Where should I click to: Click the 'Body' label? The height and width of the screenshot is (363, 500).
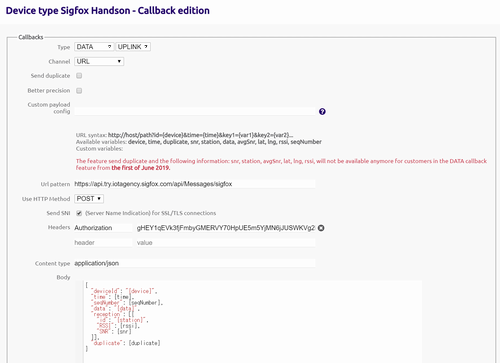pos(63,277)
